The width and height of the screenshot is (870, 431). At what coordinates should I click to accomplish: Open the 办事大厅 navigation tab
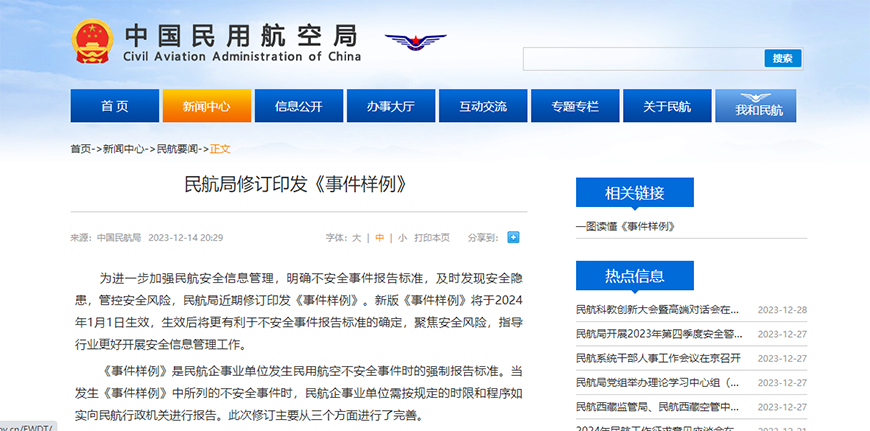391,106
